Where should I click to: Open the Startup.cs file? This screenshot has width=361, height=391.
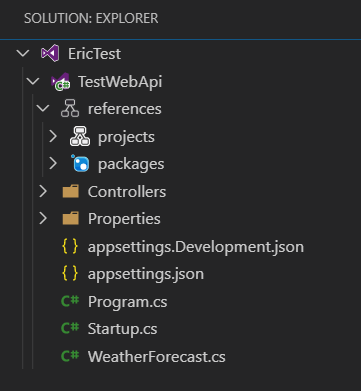[x=122, y=329]
